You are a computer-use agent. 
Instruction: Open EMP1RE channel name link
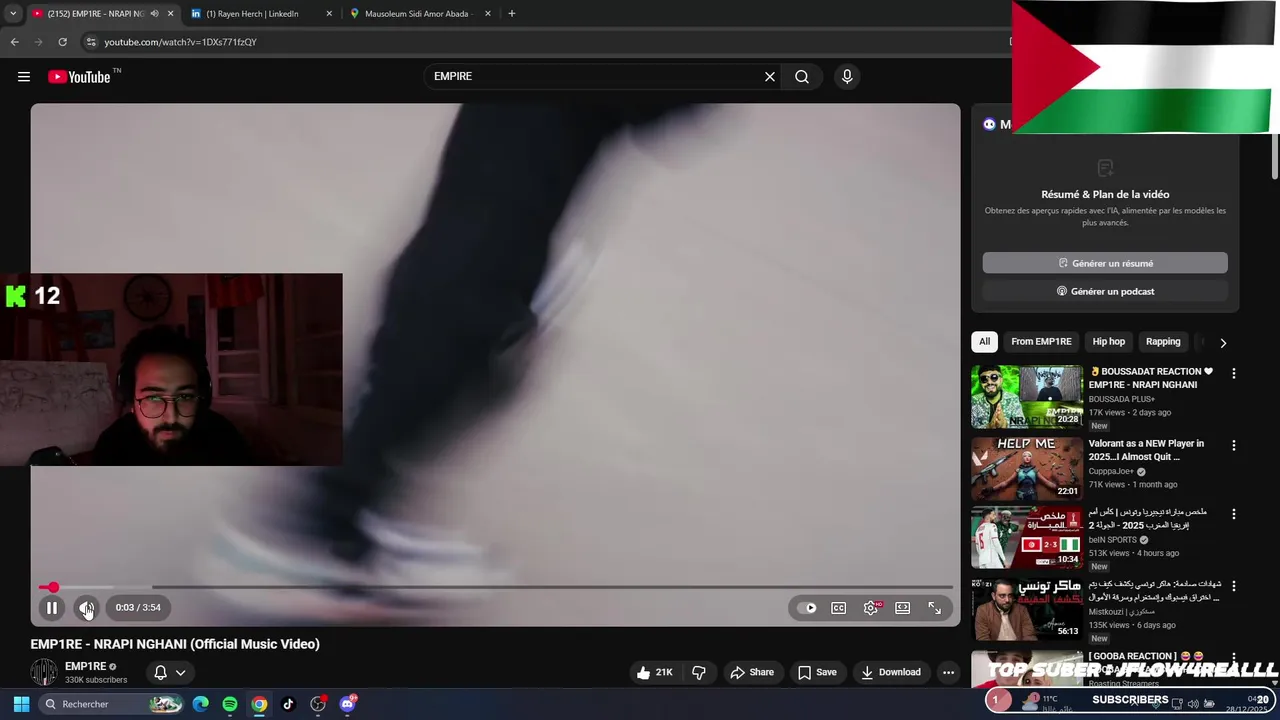pyautogui.click(x=85, y=666)
